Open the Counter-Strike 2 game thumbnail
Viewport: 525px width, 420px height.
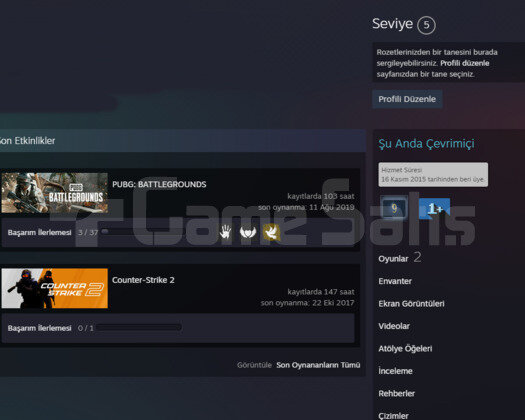pyautogui.click(x=55, y=288)
